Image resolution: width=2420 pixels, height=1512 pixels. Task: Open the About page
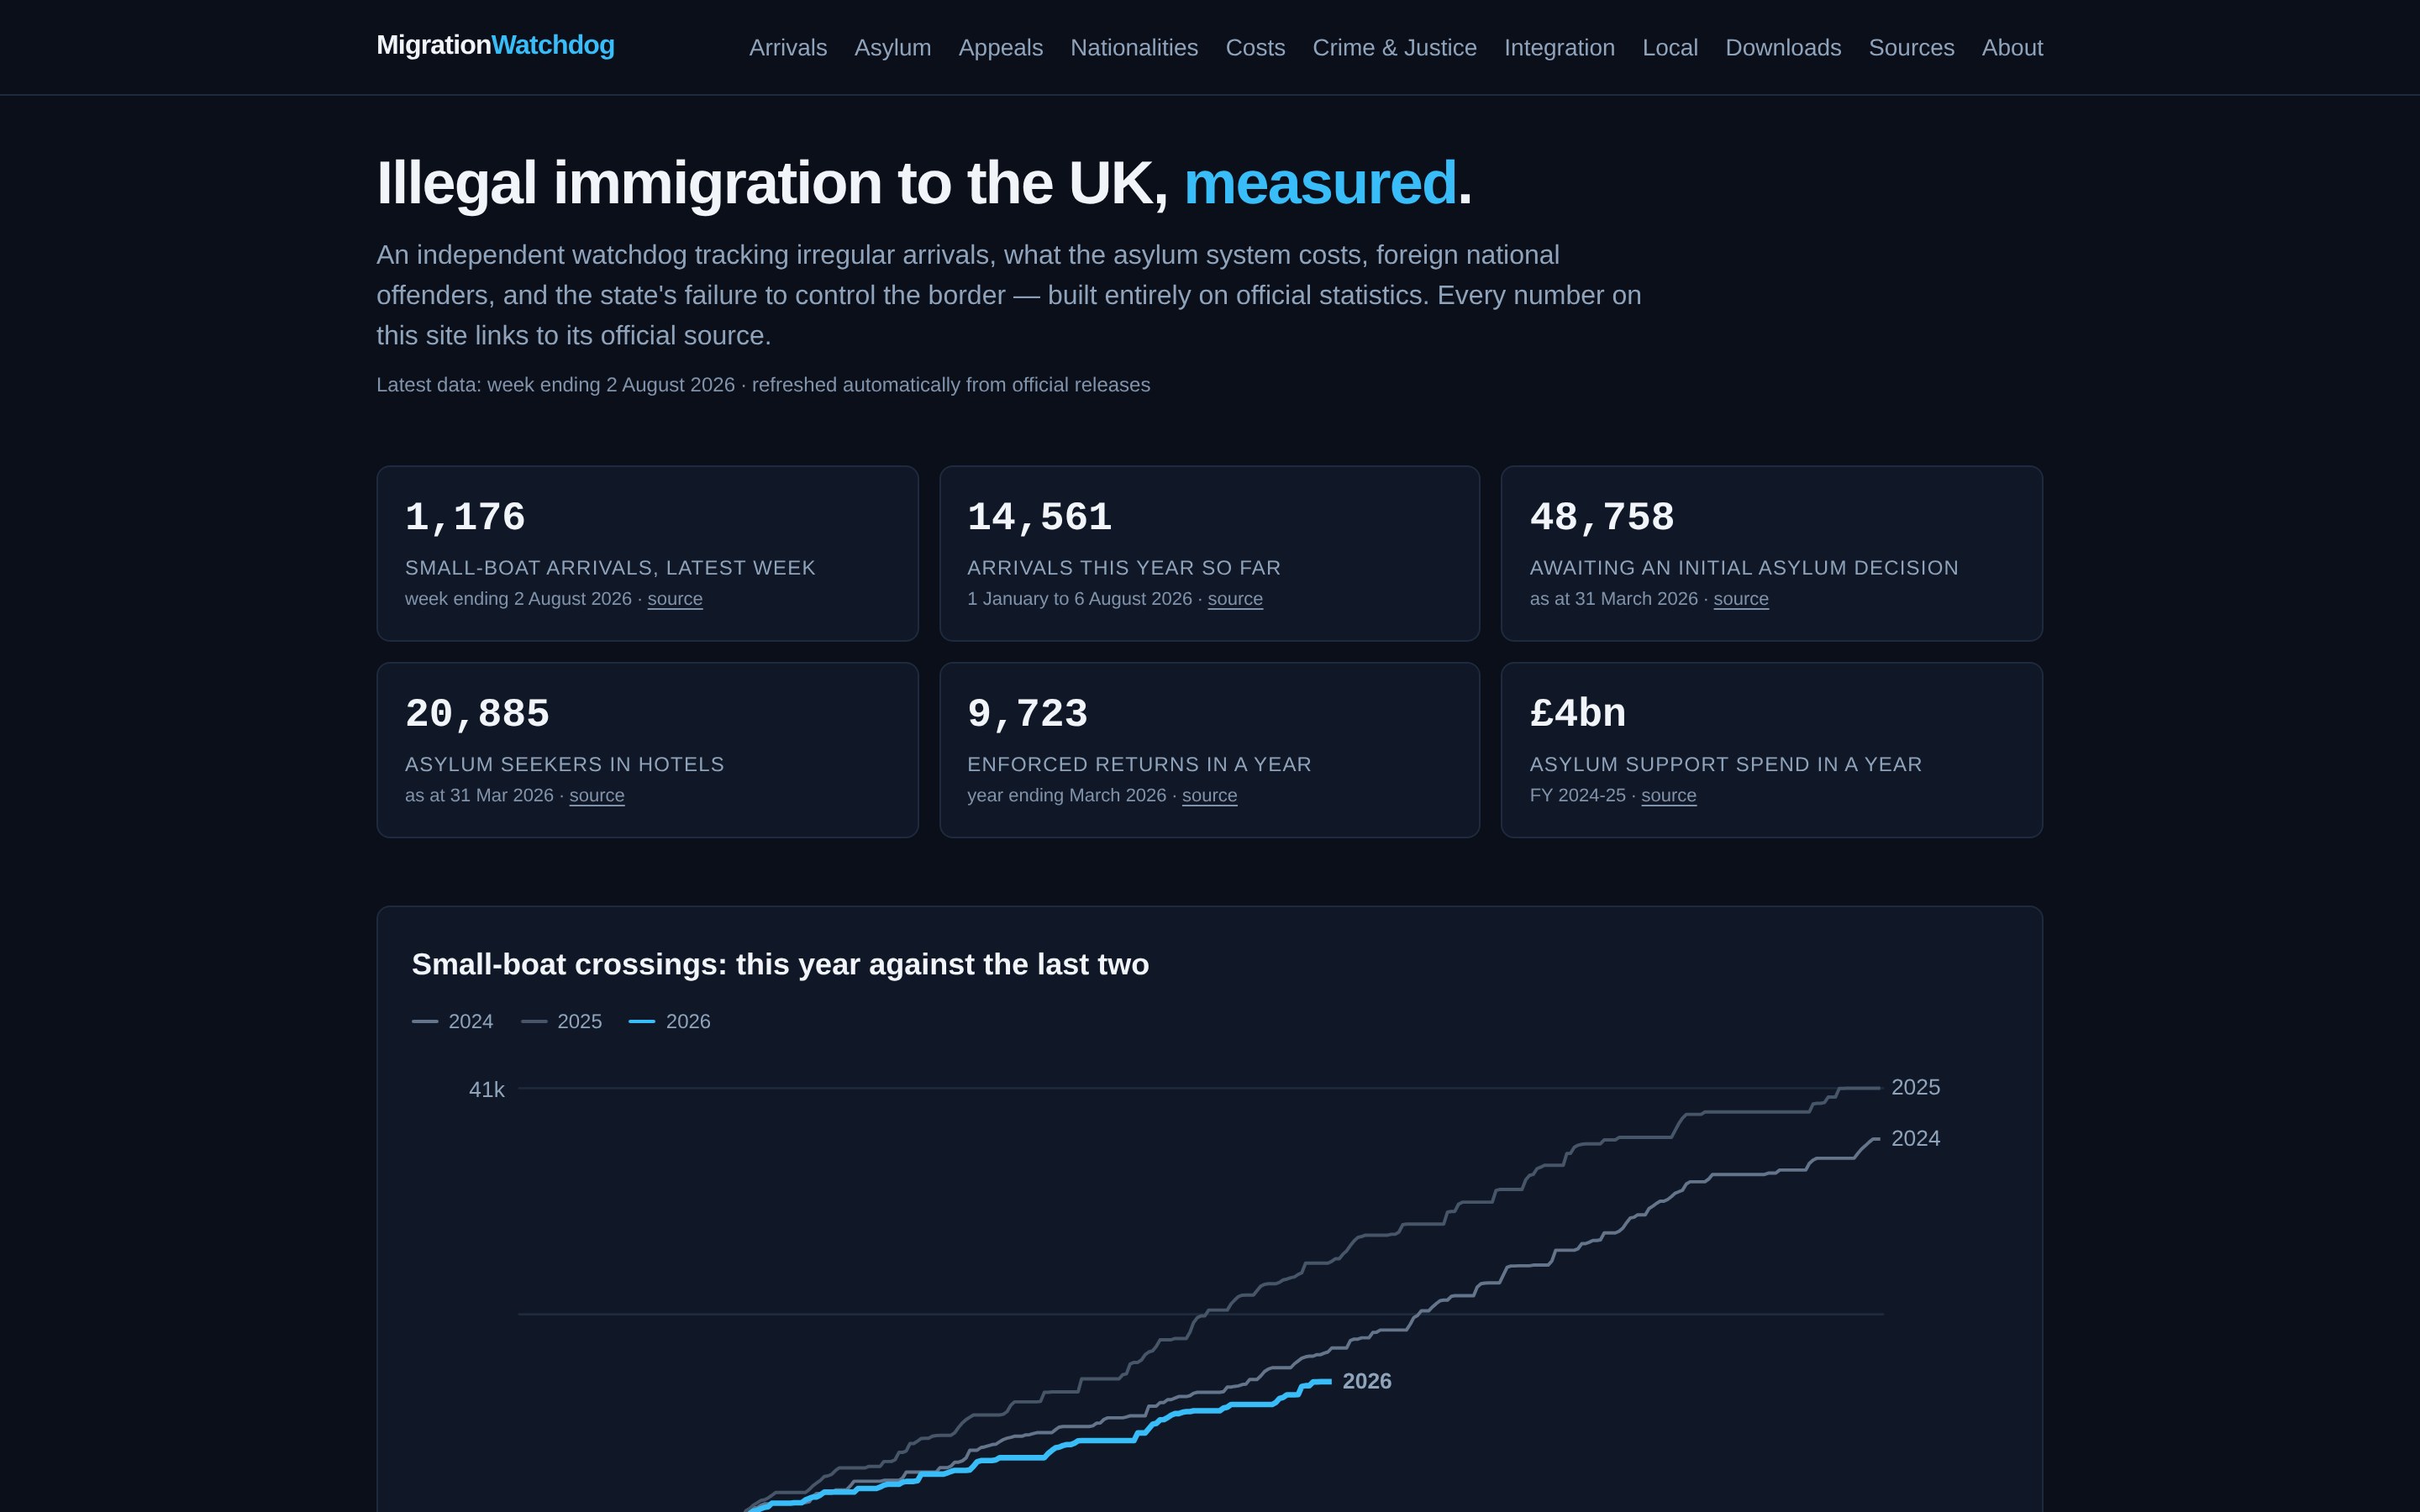tap(2012, 47)
